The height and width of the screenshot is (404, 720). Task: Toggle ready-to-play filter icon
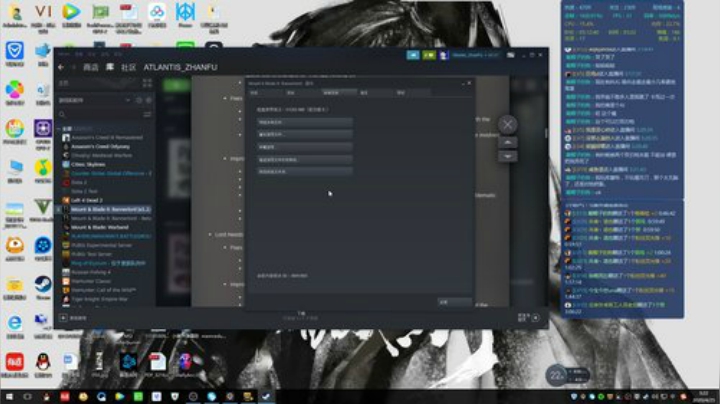pos(148,100)
